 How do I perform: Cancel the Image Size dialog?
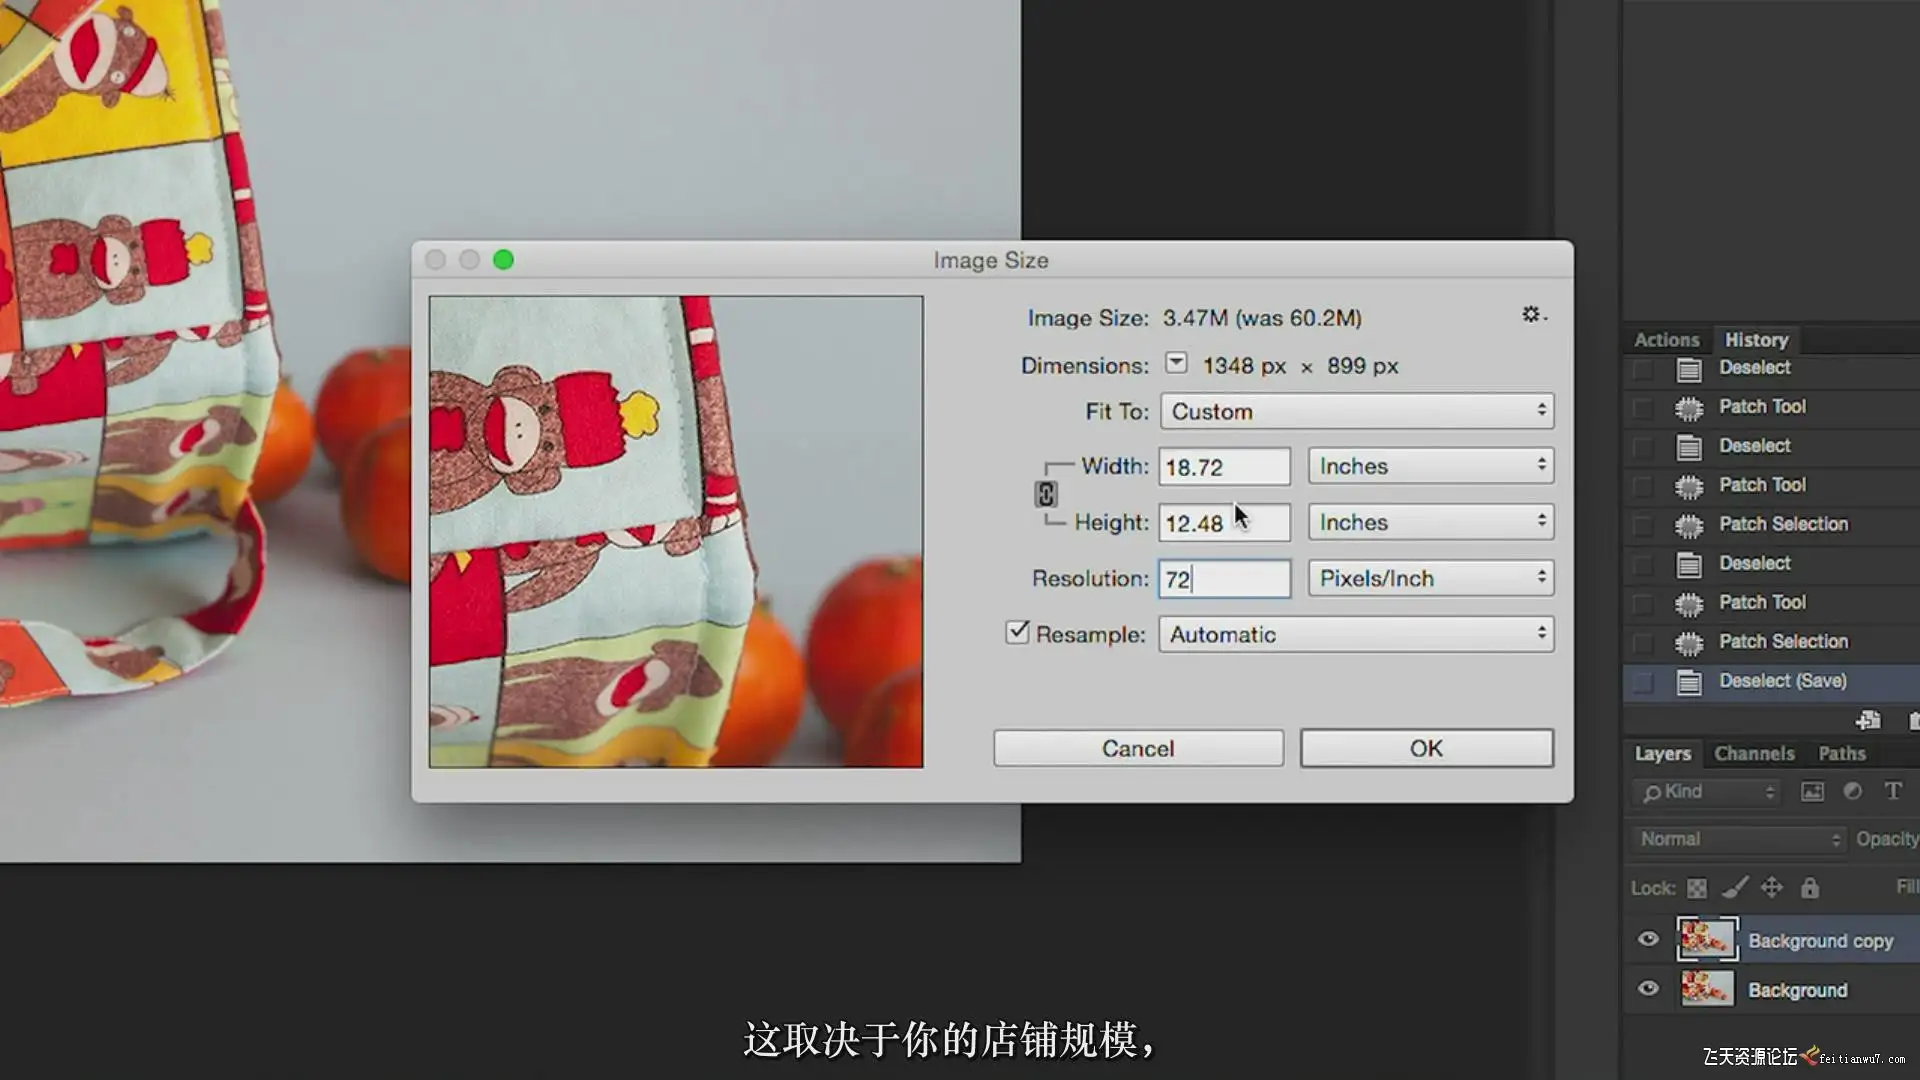(x=1138, y=748)
